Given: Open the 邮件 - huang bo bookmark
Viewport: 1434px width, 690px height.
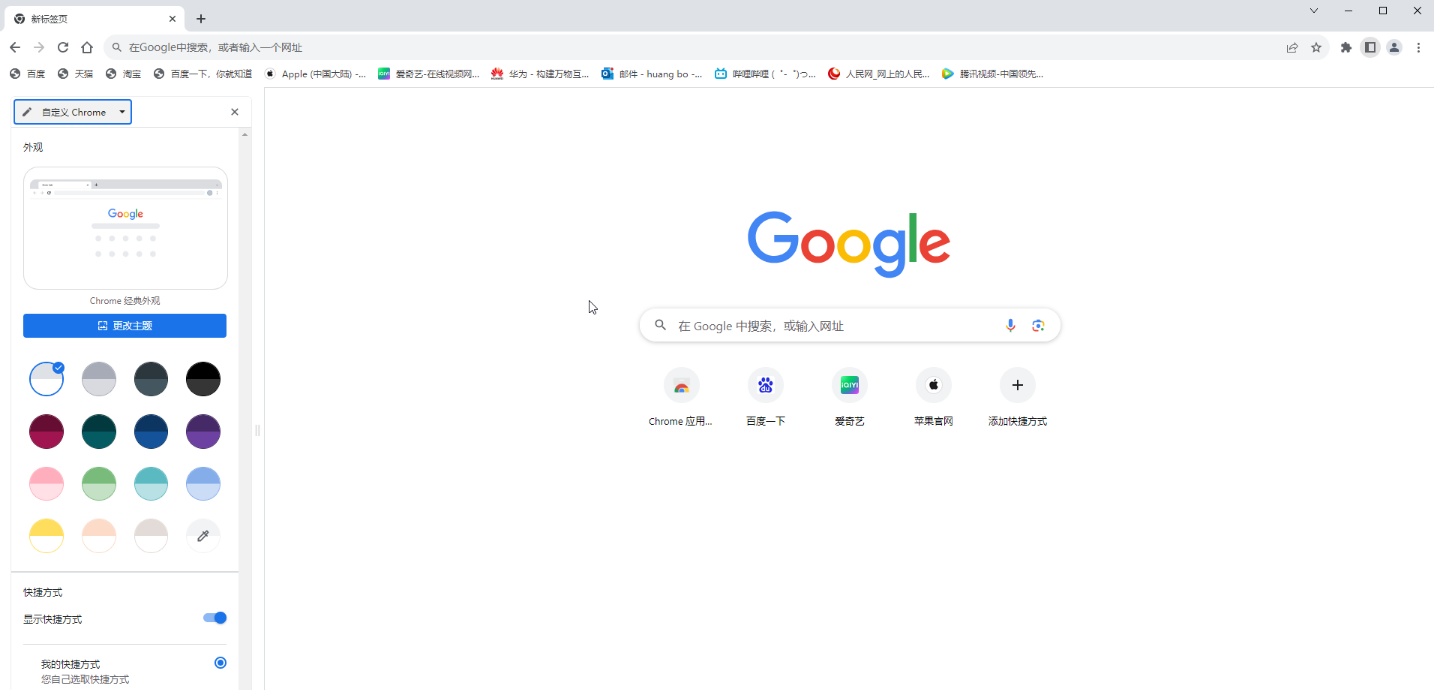Looking at the screenshot, I should [x=652, y=73].
